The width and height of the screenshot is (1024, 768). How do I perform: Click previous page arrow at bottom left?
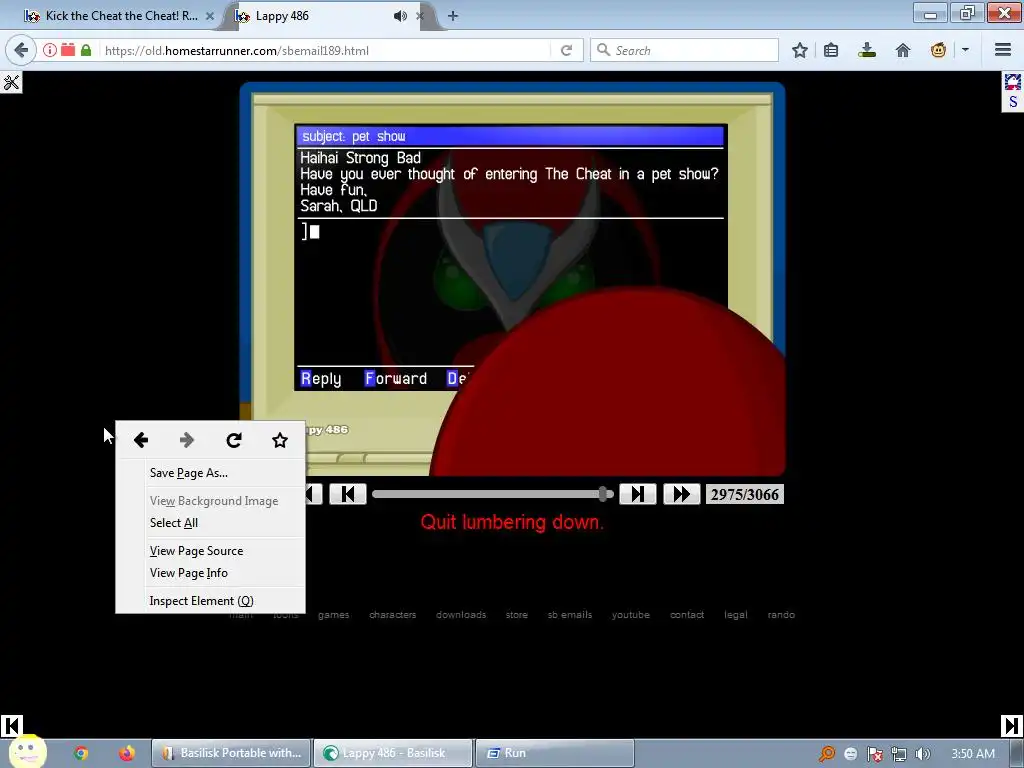tap(11, 726)
